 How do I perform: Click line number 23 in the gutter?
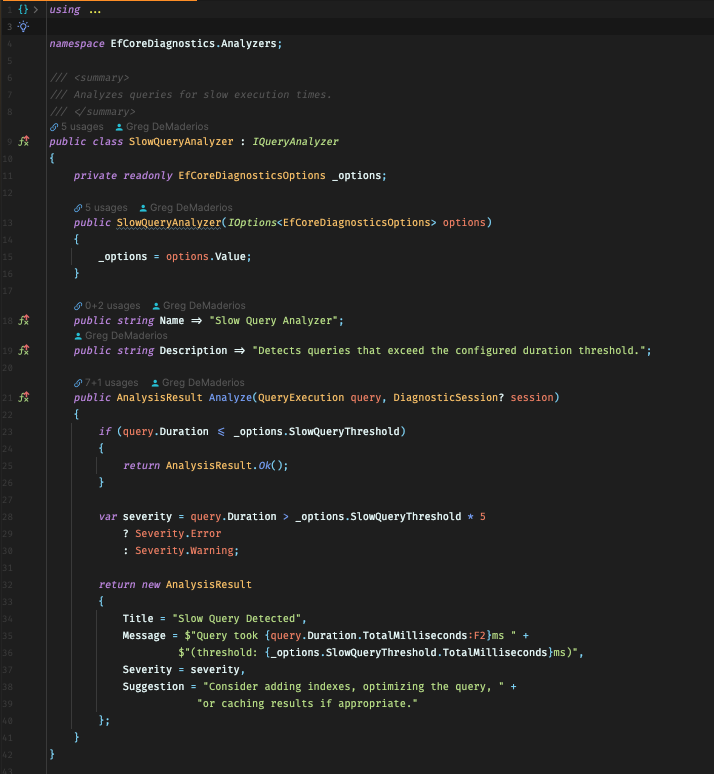coord(7,432)
